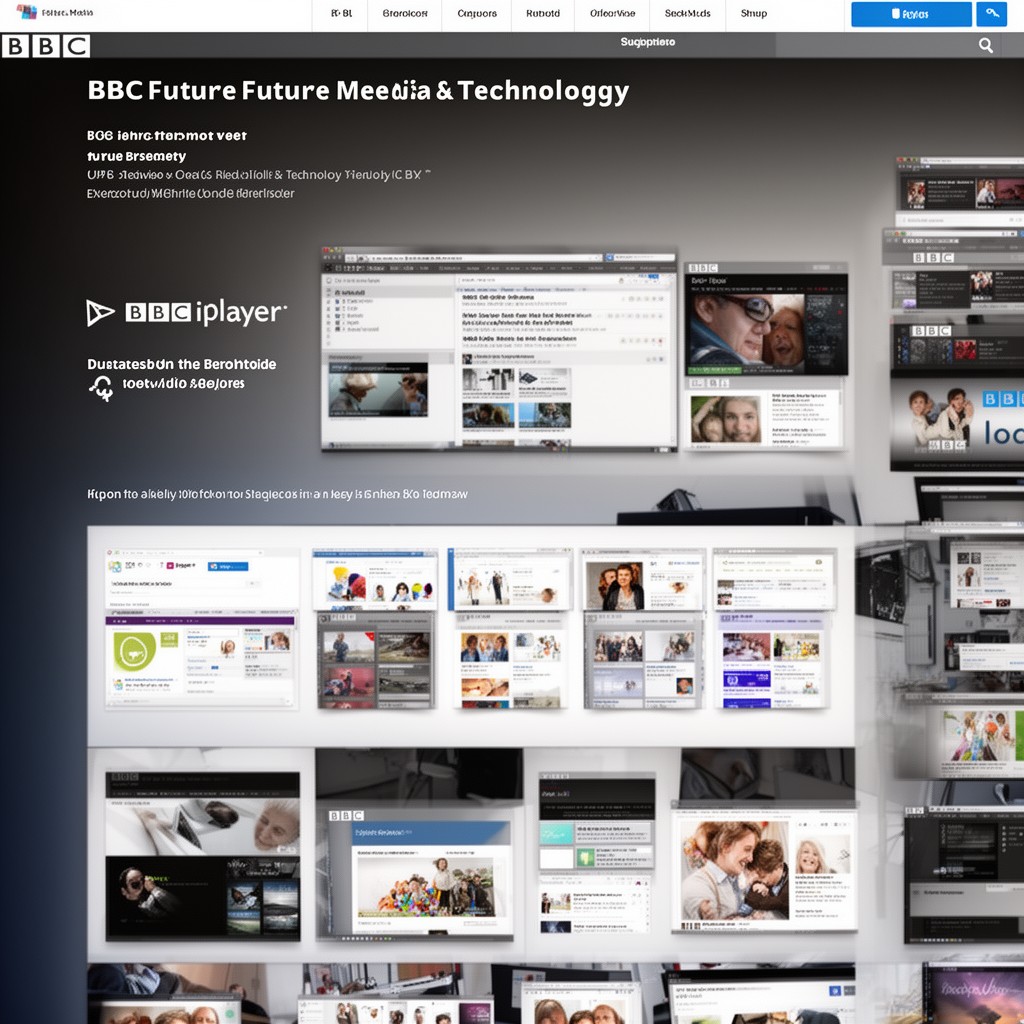Click the iPlayer play triangle icon
Image resolution: width=1024 pixels, height=1024 pixels.
coord(100,313)
